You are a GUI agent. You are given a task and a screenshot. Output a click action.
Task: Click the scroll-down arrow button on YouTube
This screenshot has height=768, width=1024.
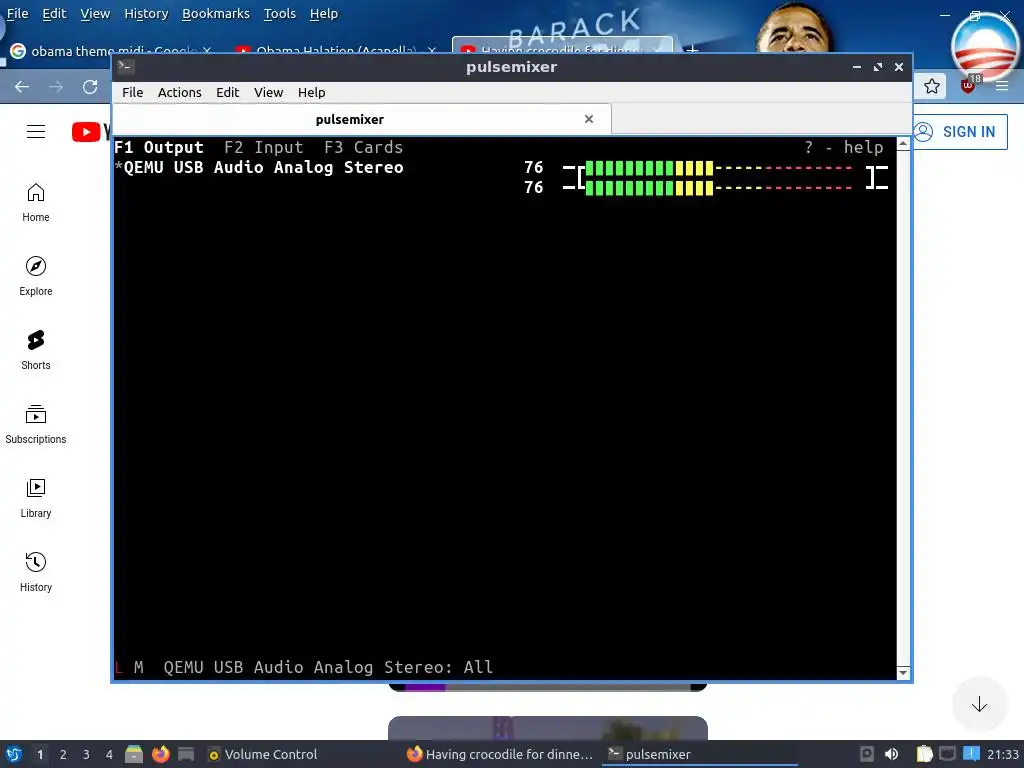point(979,704)
